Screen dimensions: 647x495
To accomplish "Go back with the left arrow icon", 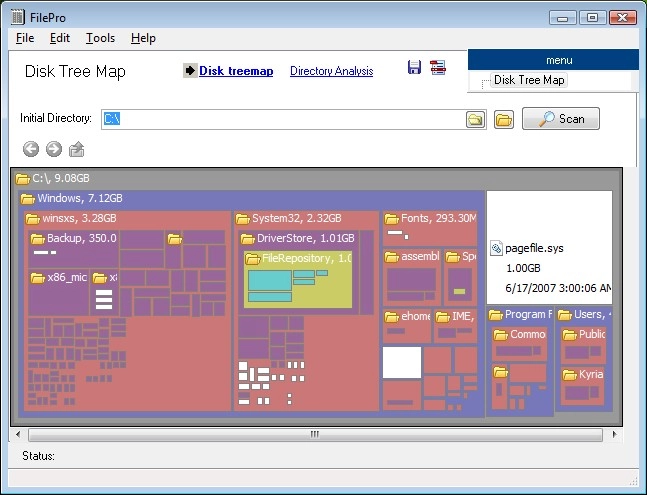I will click(31, 149).
